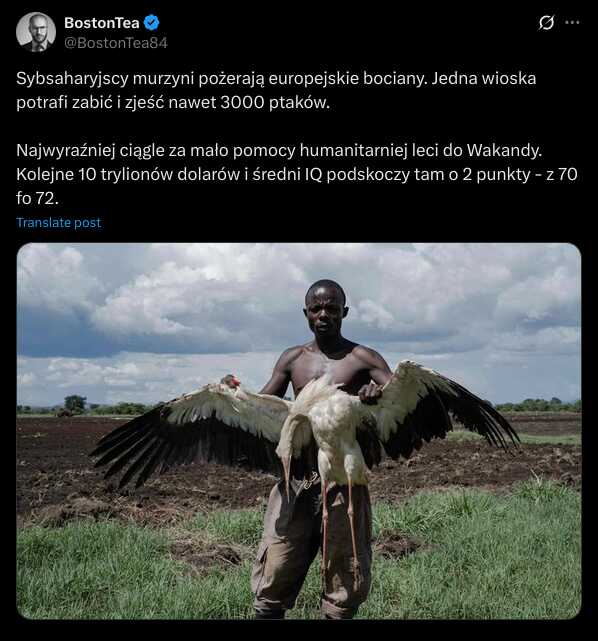View the author's round profile picture
598x641 pixels.
[36, 32]
